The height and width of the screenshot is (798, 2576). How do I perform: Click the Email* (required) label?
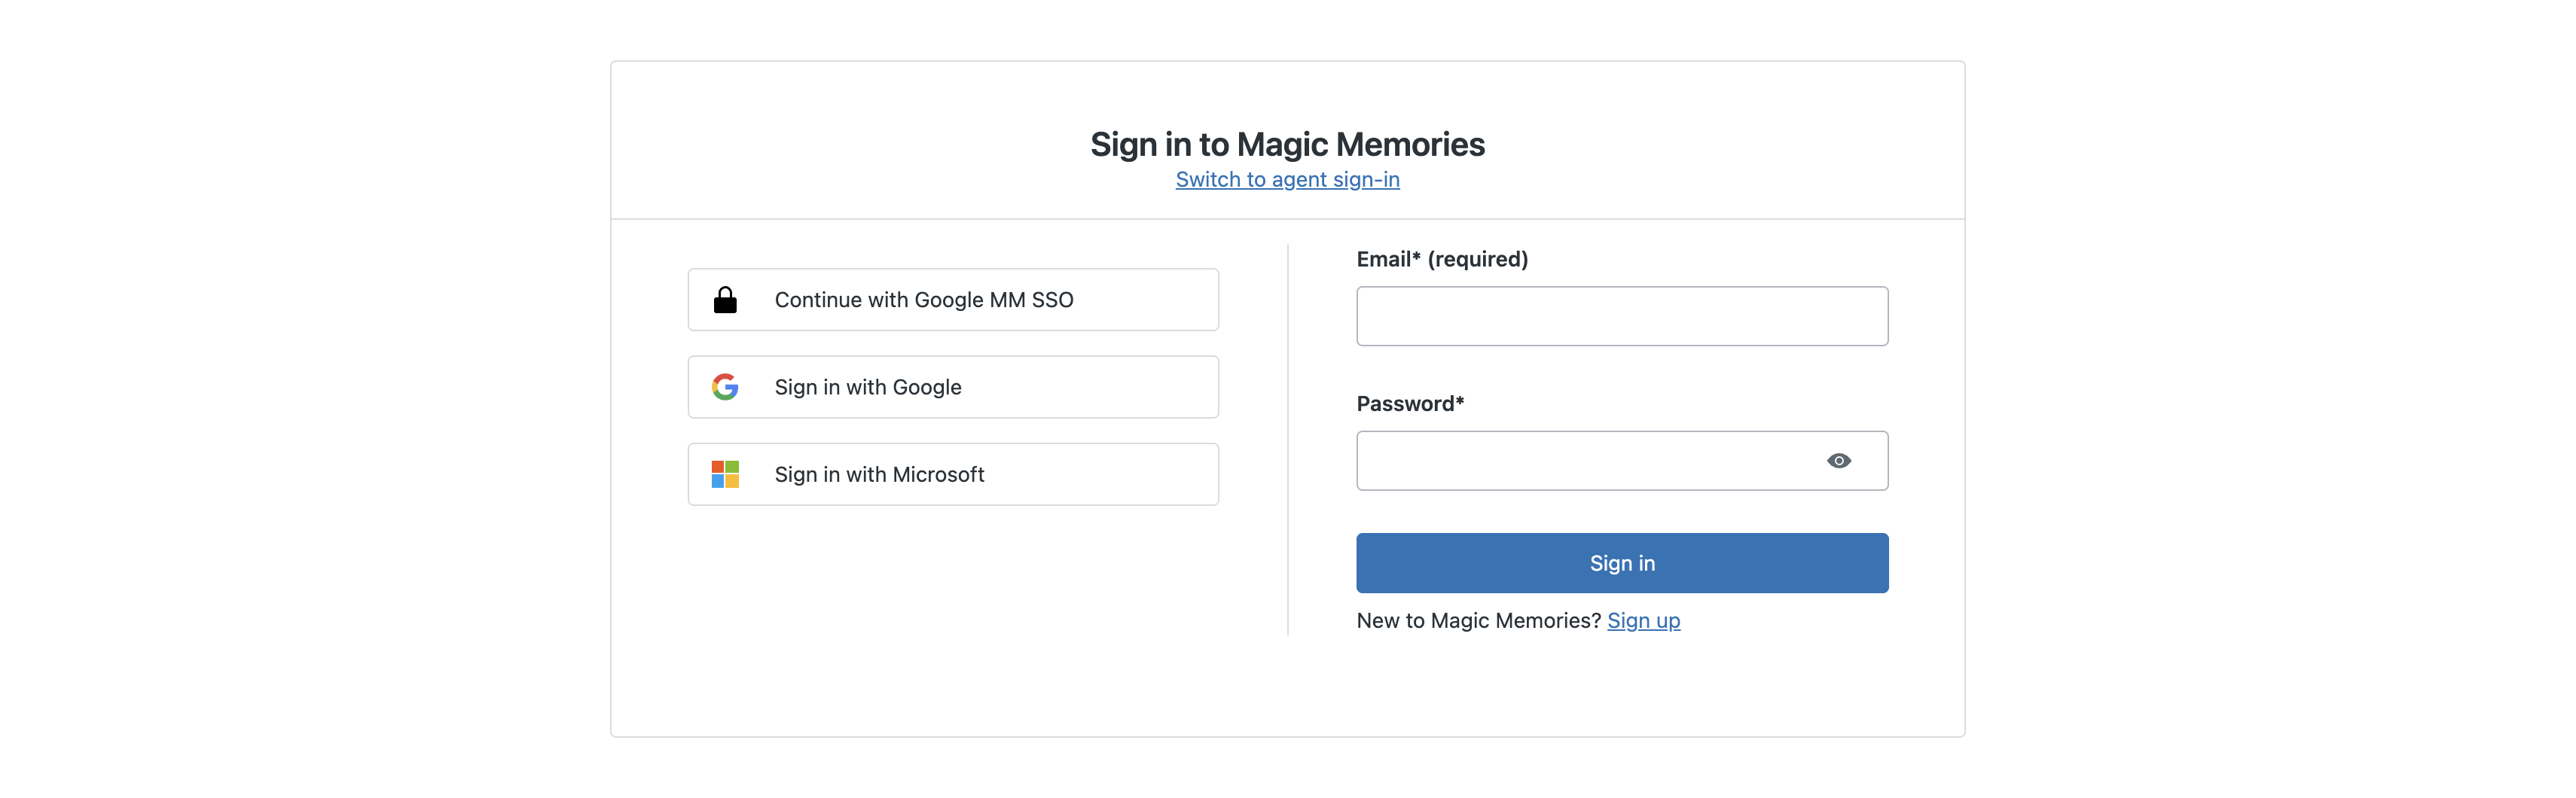click(x=1441, y=260)
